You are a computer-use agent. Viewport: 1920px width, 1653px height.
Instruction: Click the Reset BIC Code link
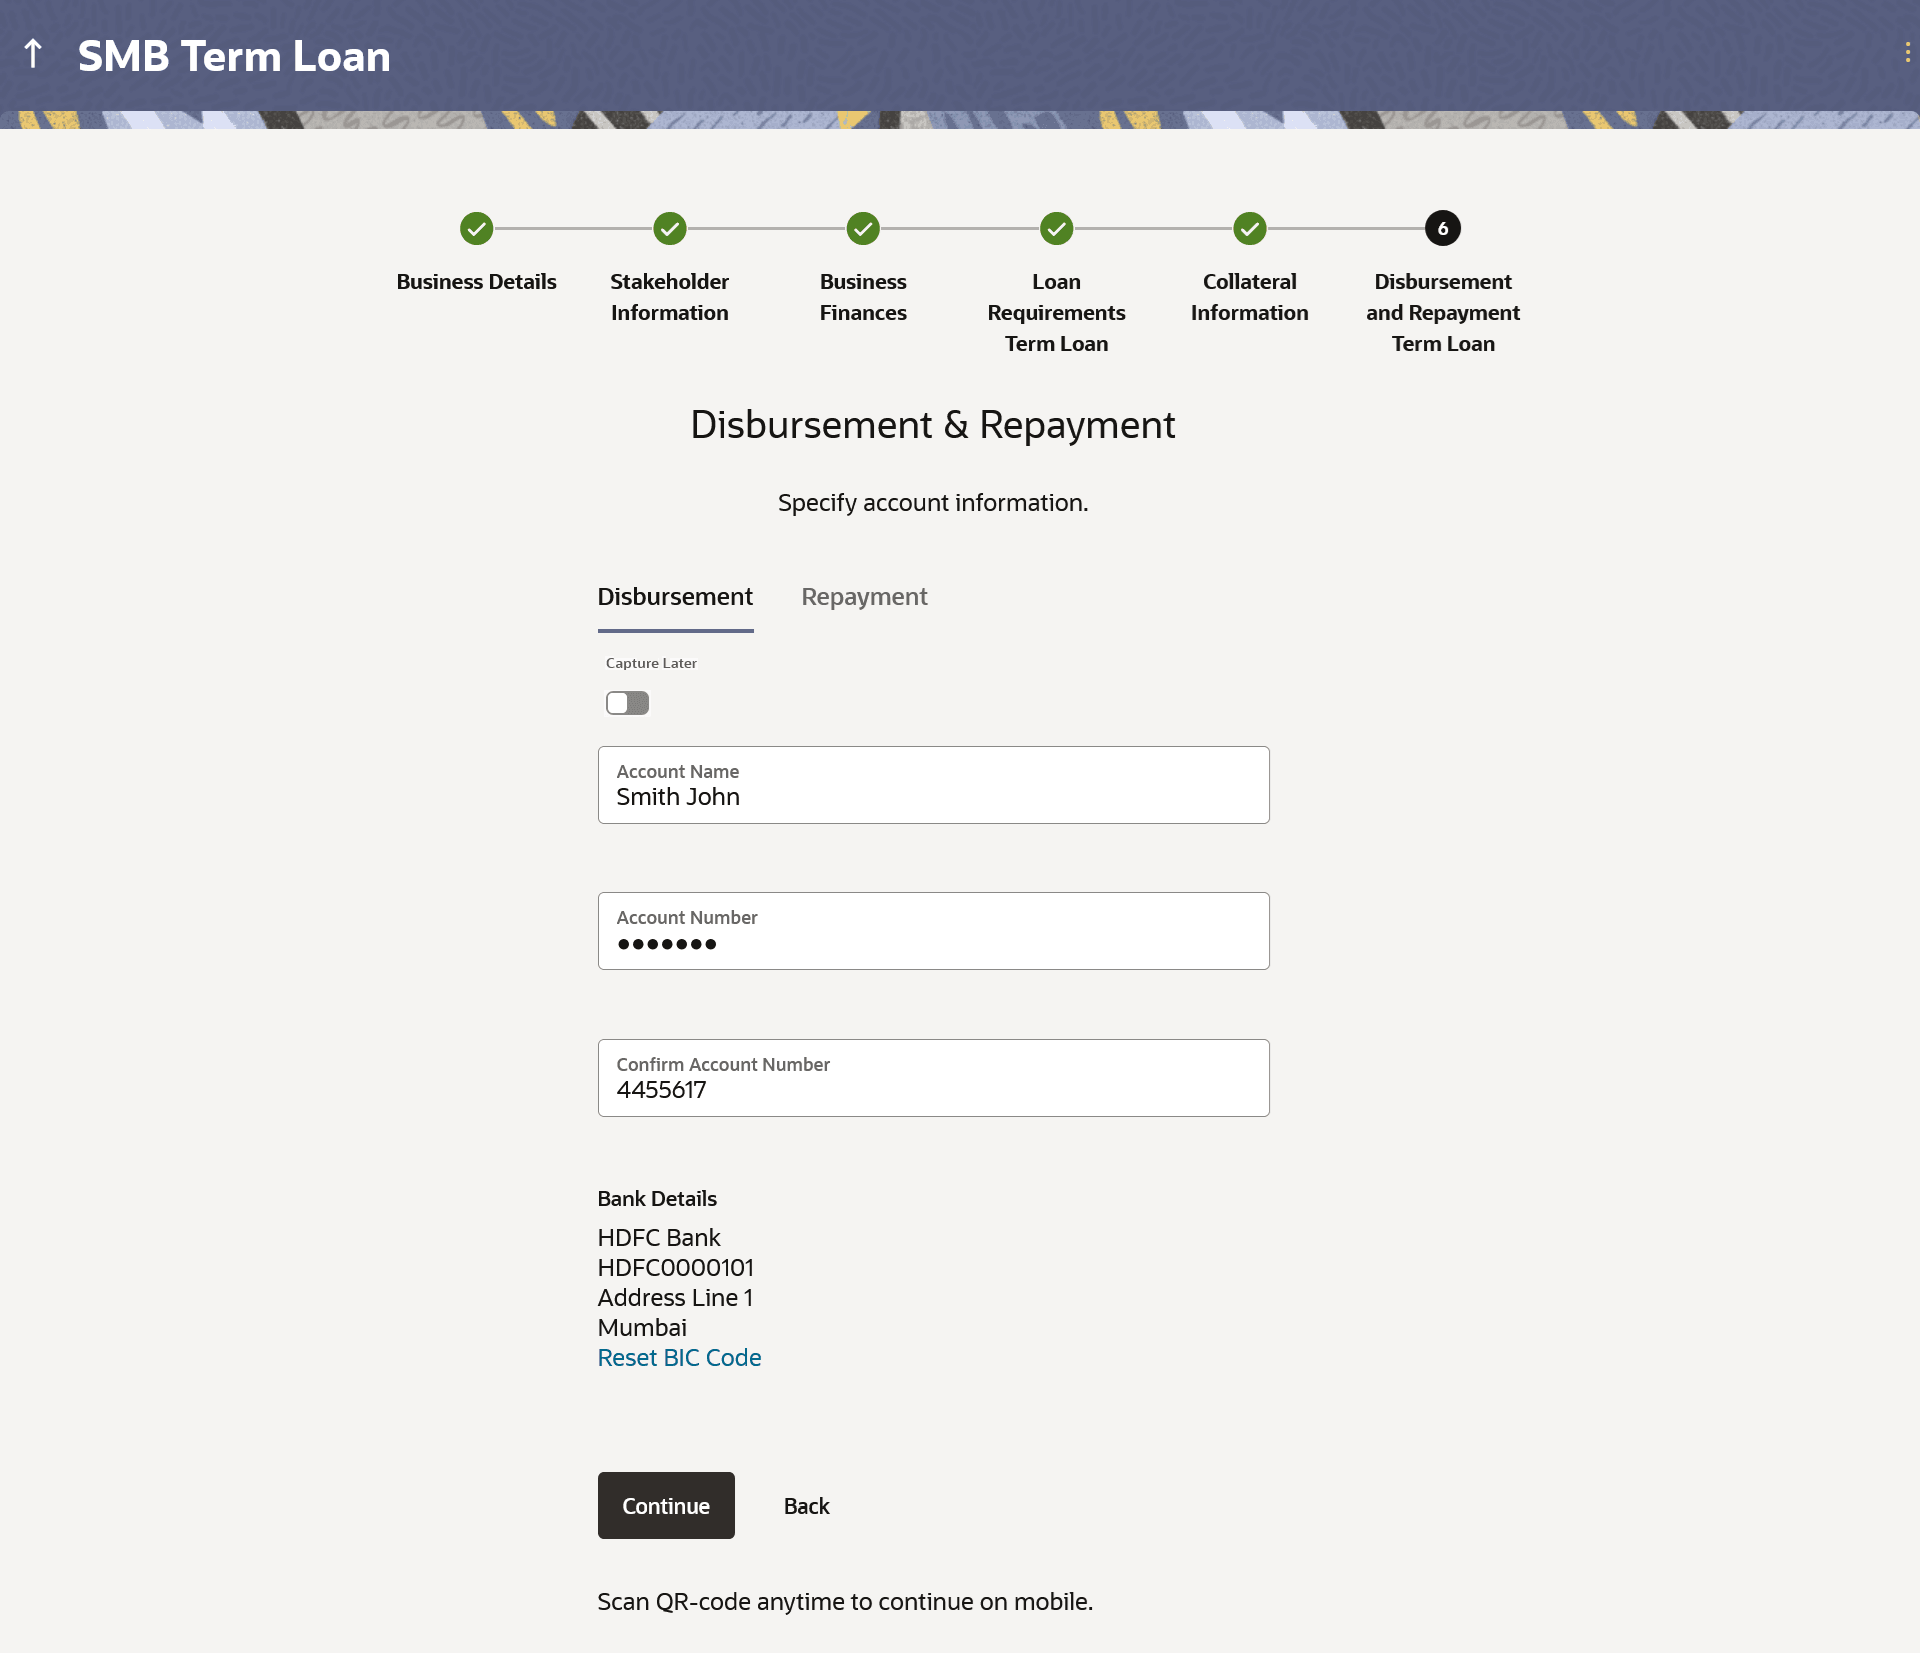click(679, 1358)
